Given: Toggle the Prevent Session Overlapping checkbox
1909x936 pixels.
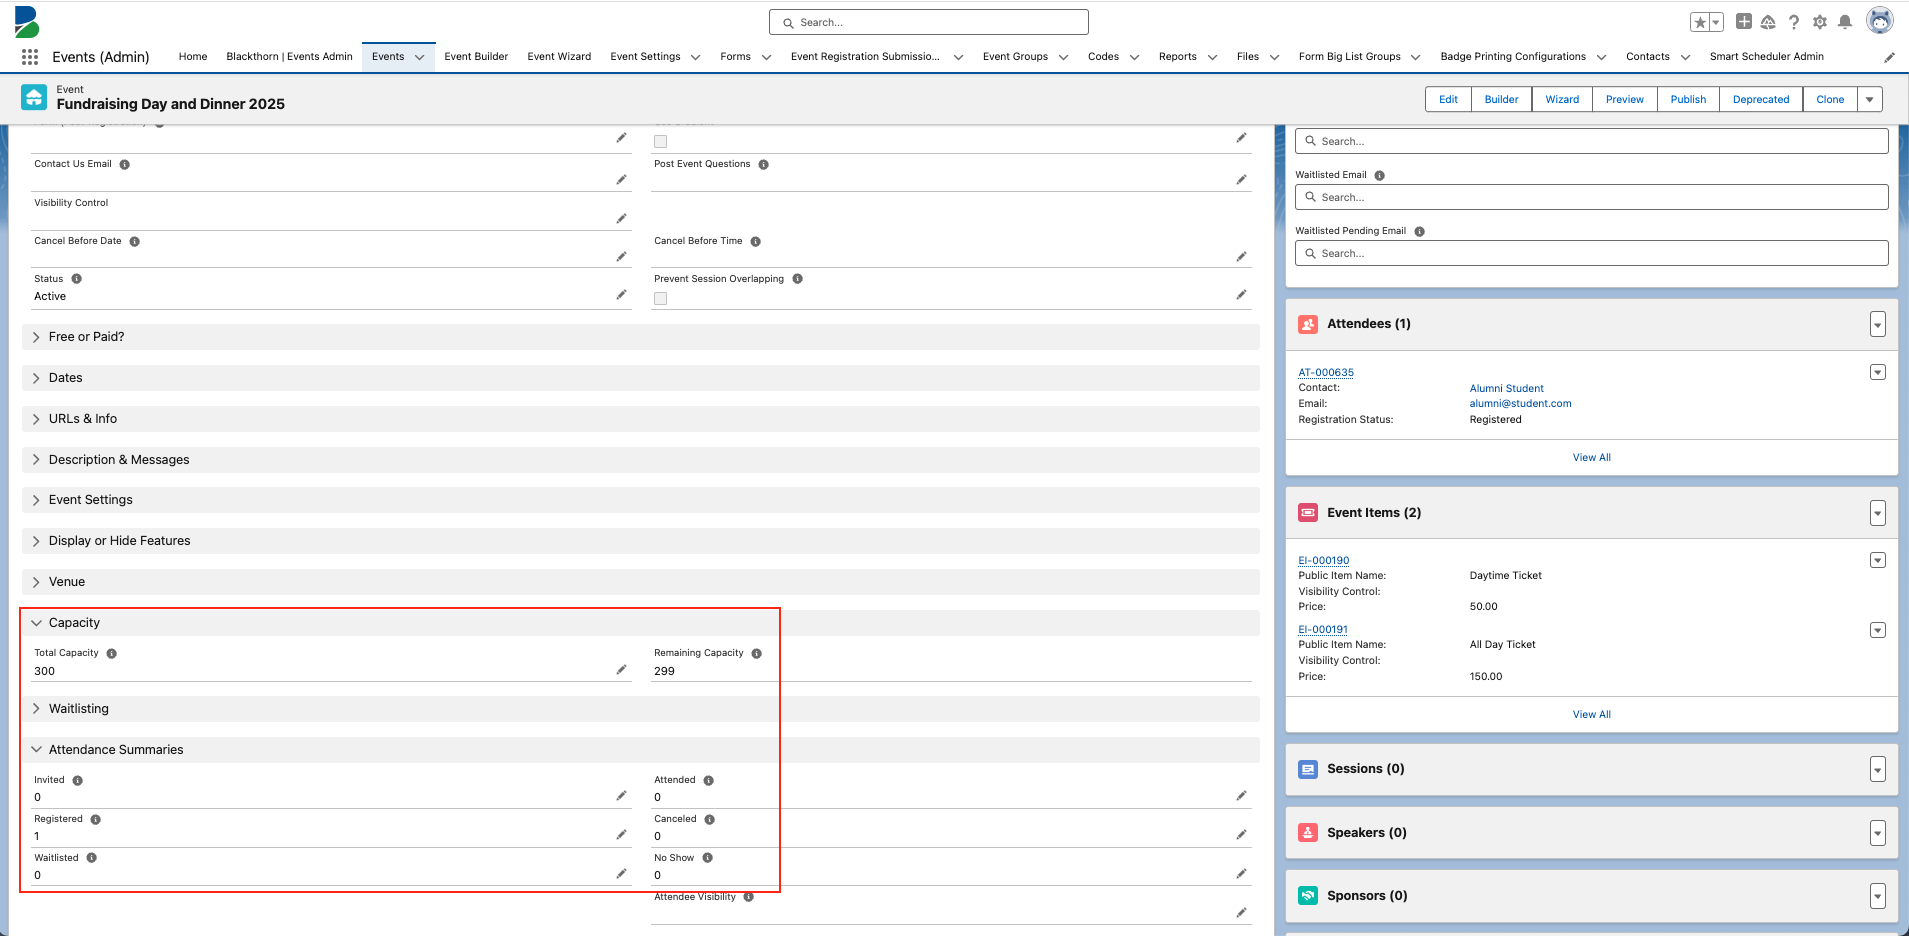Looking at the screenshot, I should click(661, 298).
